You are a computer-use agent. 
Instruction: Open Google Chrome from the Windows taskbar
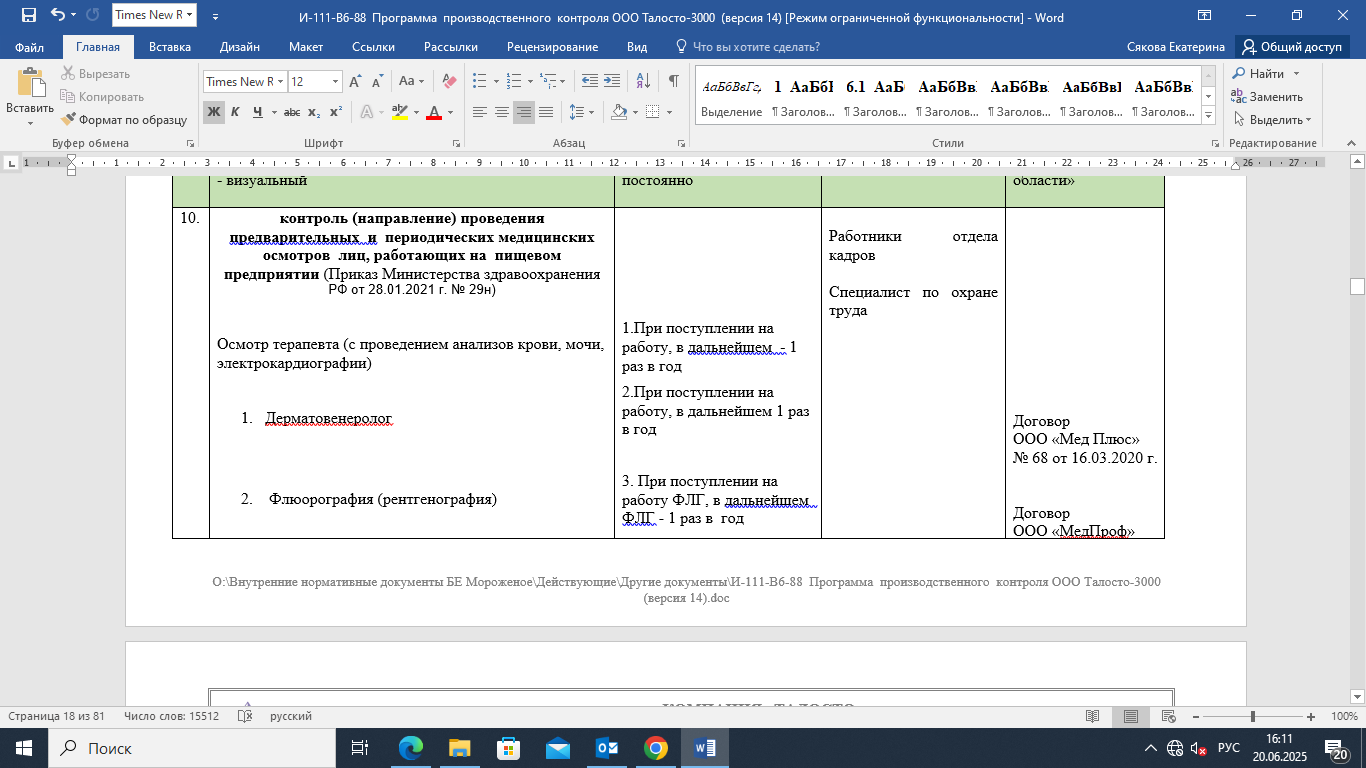(x=656, y=748)
